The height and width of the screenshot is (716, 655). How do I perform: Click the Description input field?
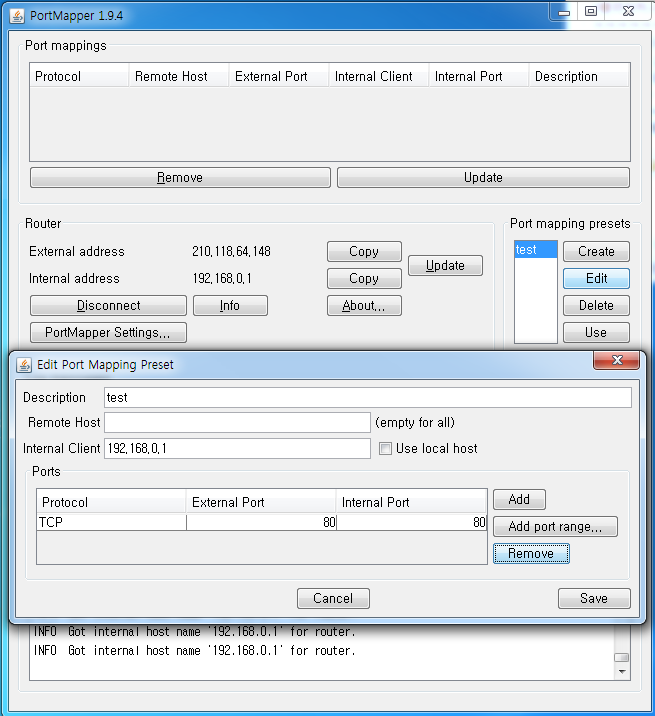click(x=368, y=397)
